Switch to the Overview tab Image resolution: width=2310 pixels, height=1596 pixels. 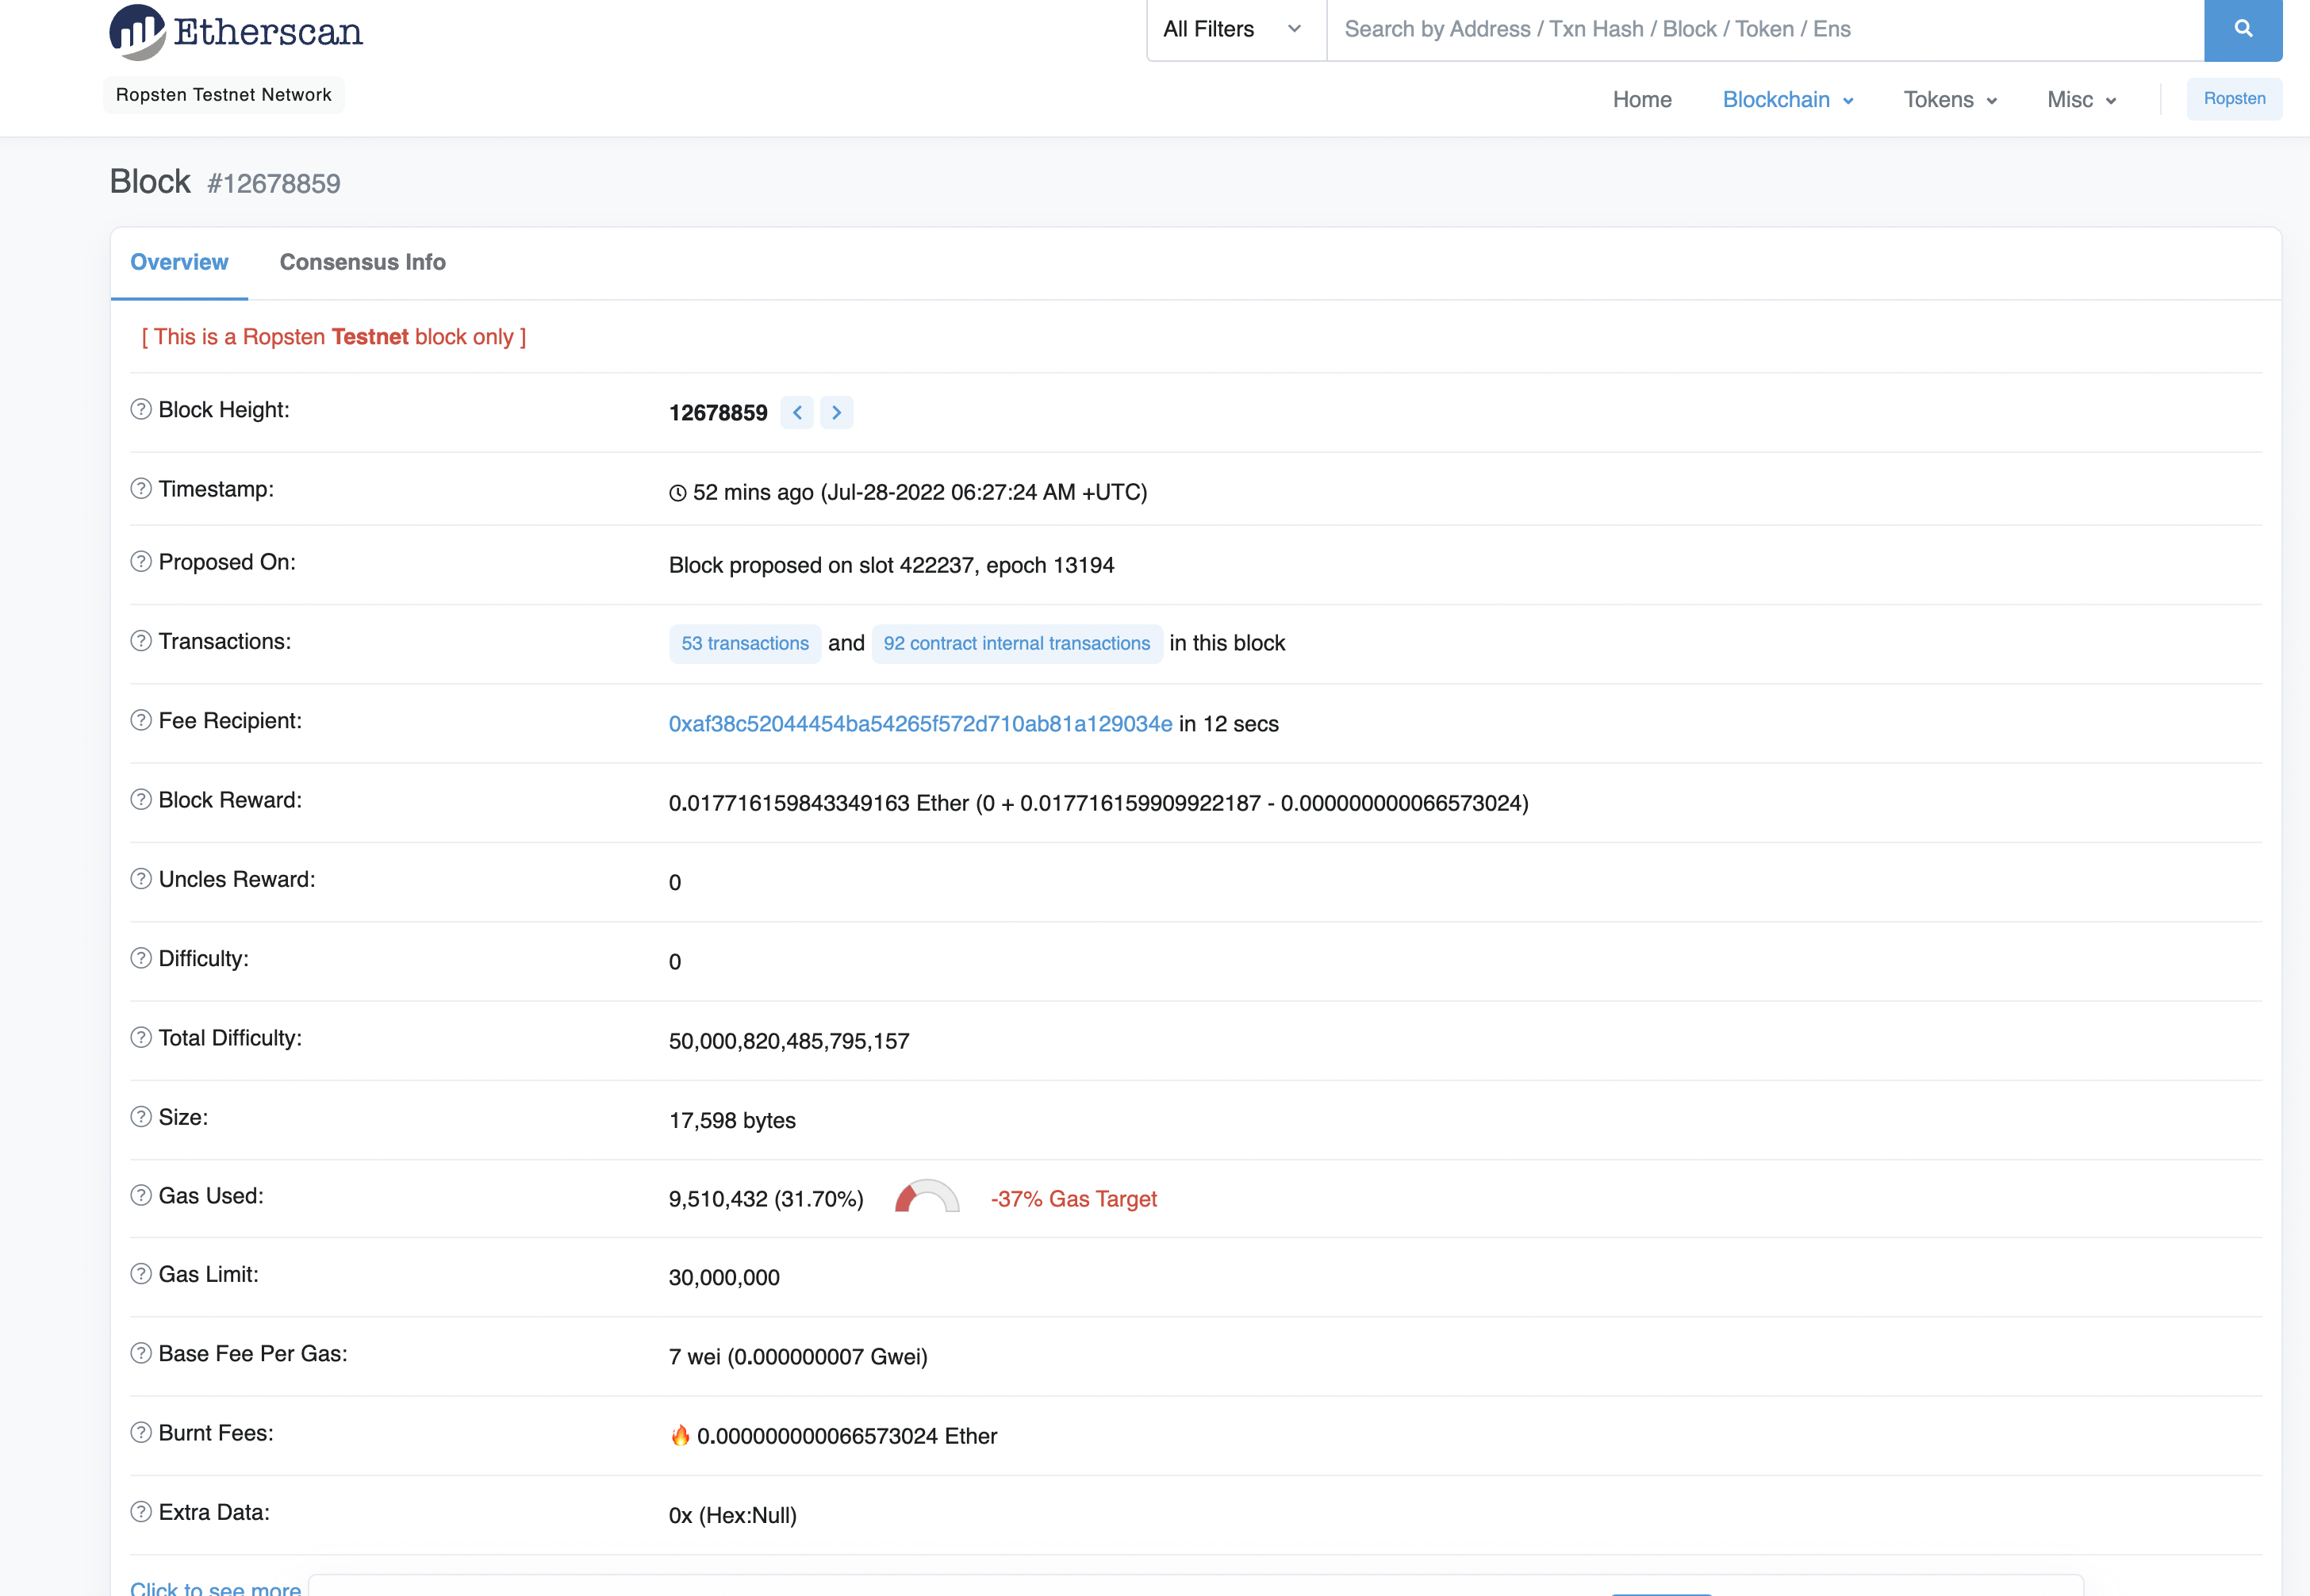179,262
